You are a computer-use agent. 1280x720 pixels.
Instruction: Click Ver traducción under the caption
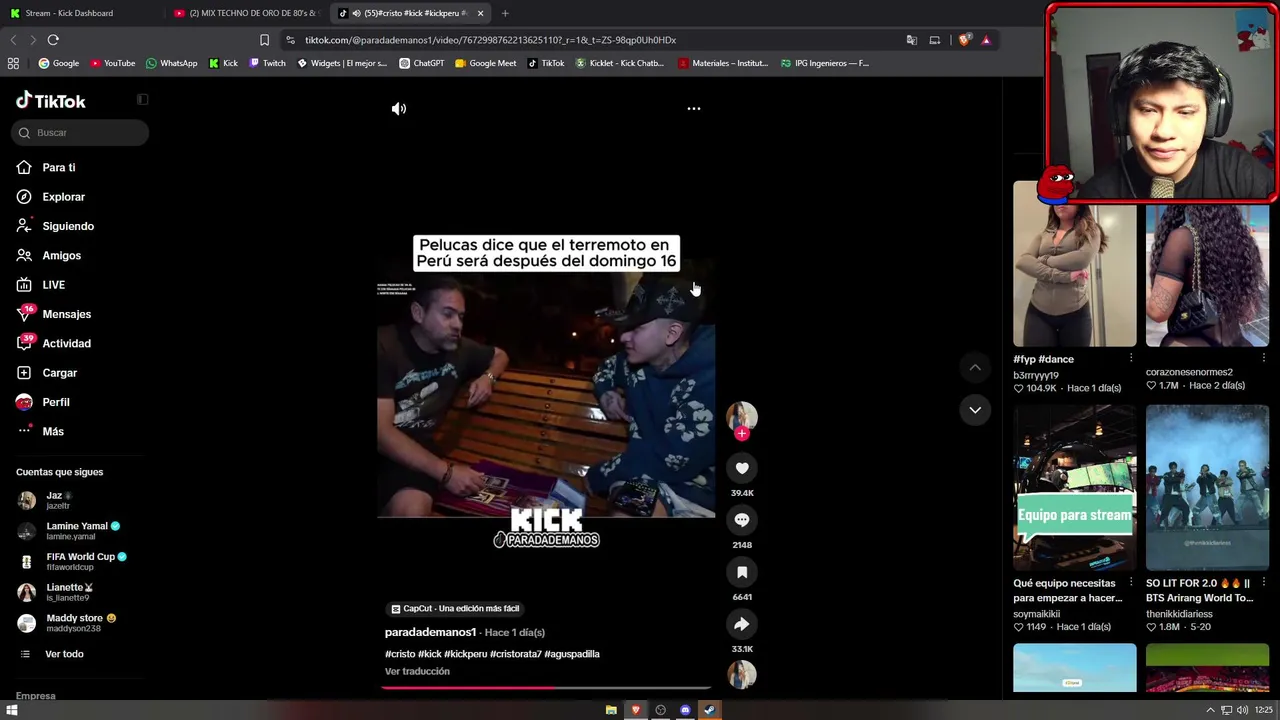417,671
